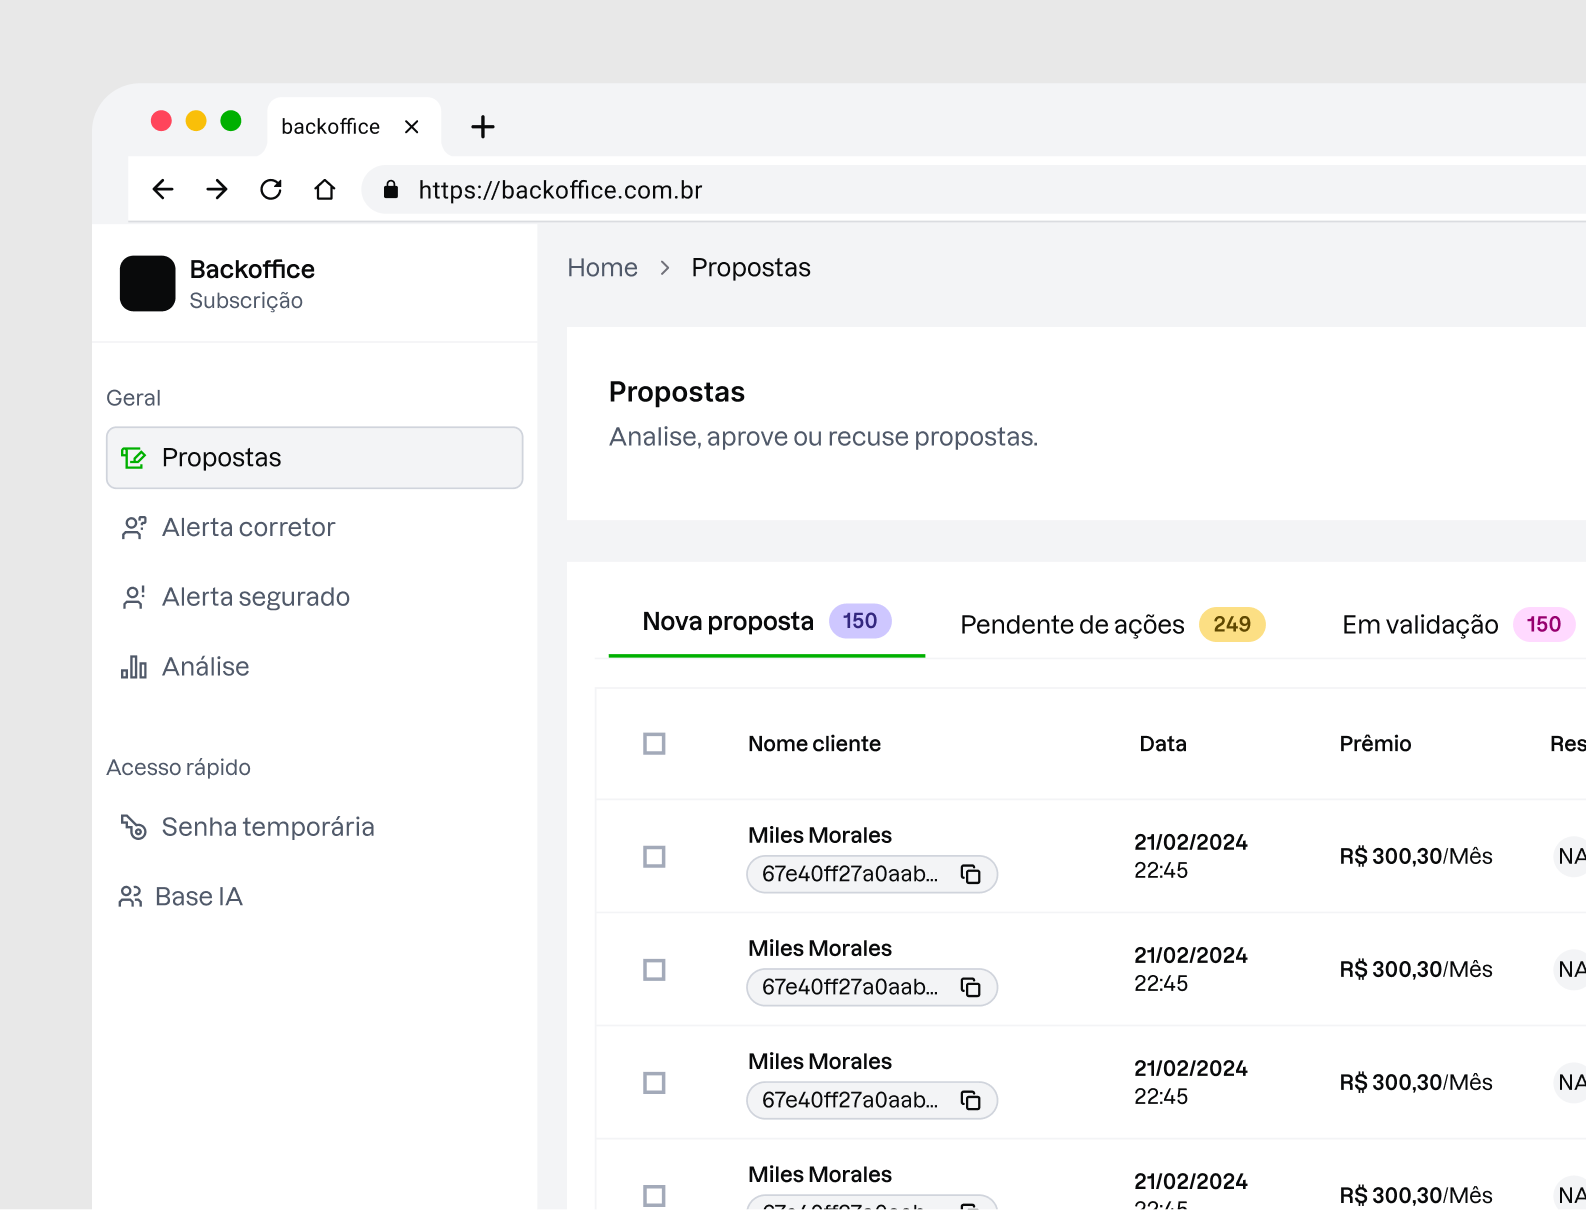Select the backoffice browser tab
The image size is (1586, 1210).
[354, 127]
